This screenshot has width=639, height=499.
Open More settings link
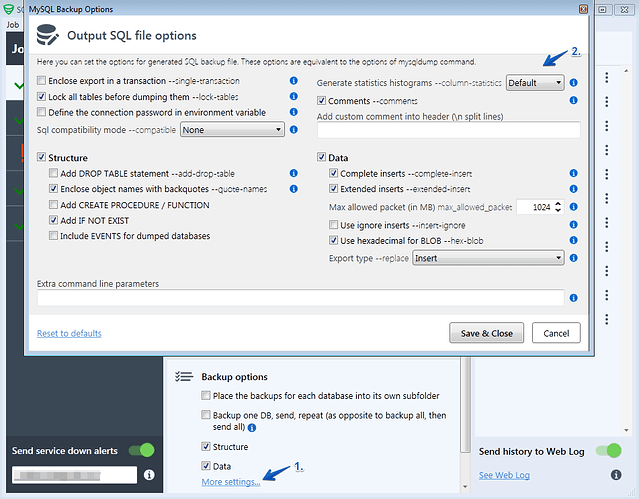click(x=231, y=482)
